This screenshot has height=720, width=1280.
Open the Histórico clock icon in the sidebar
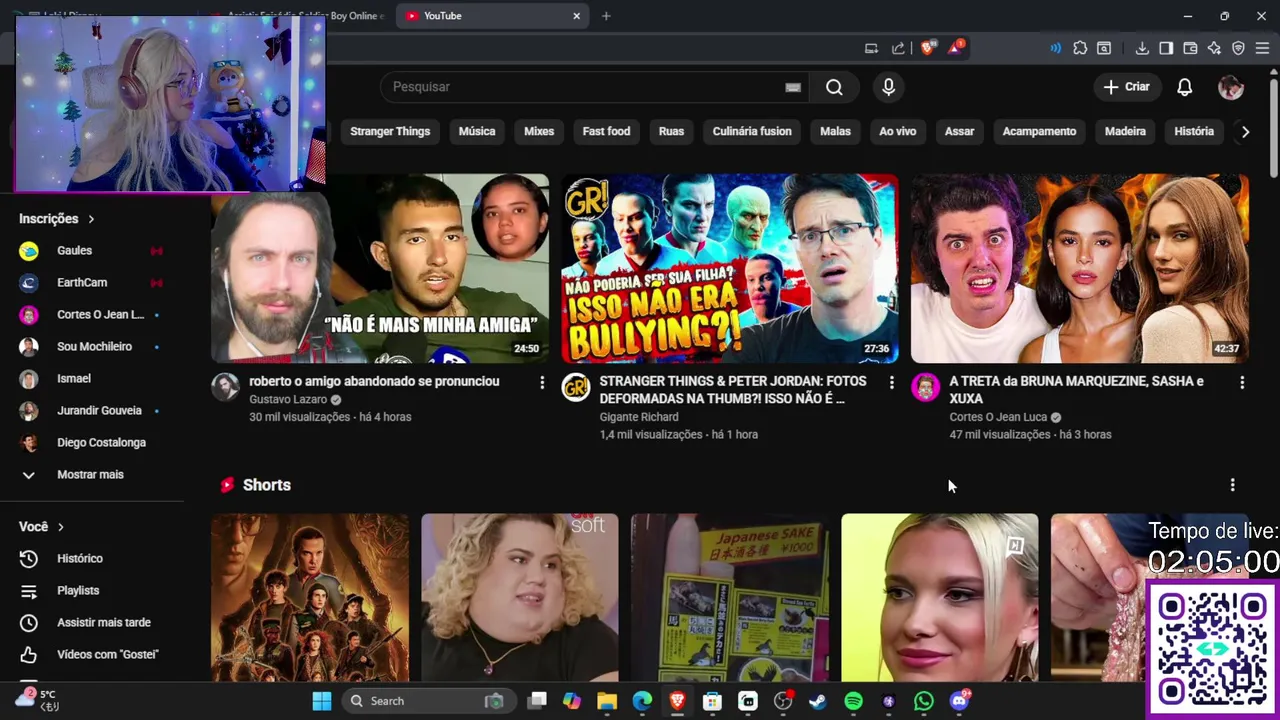point(29,559)
